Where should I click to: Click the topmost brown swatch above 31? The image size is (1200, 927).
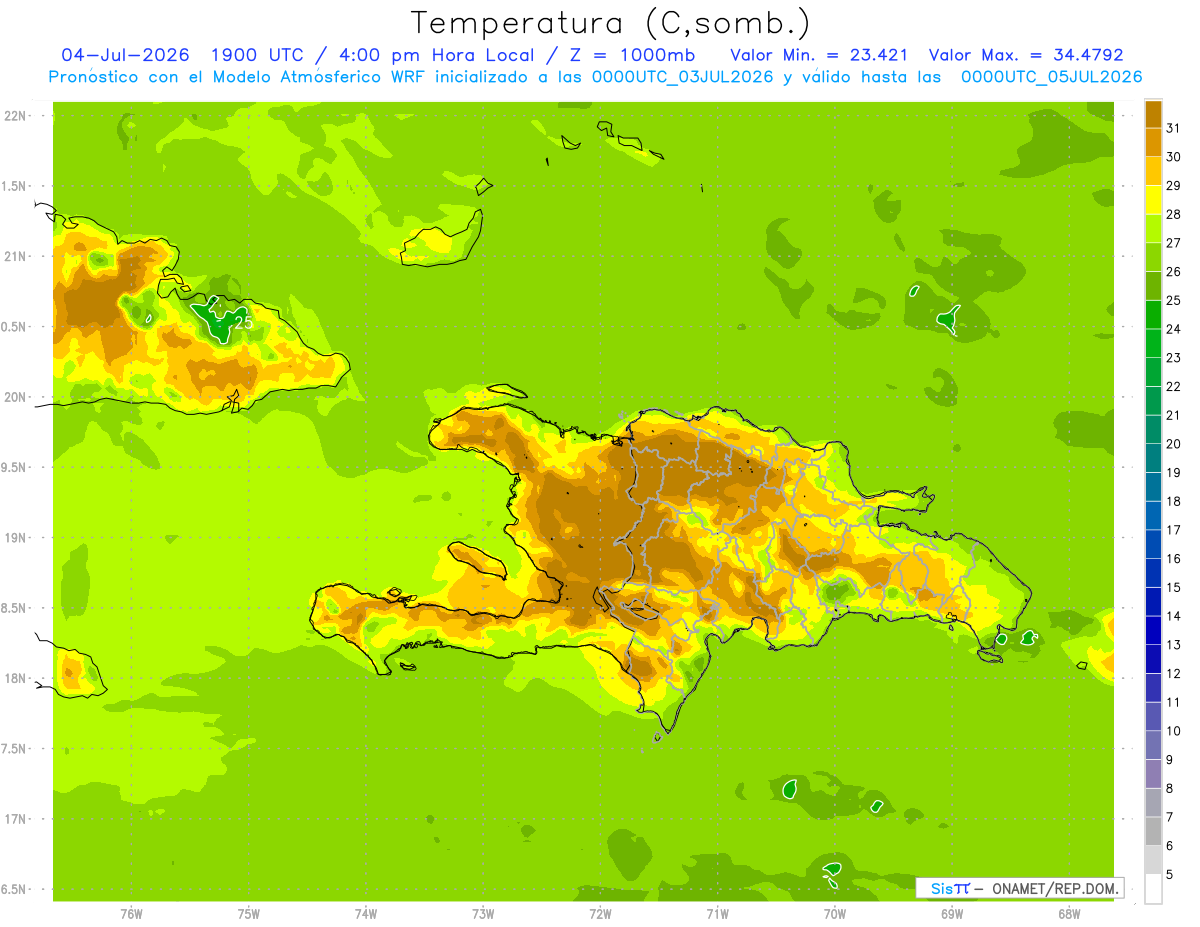[1153, 114]
